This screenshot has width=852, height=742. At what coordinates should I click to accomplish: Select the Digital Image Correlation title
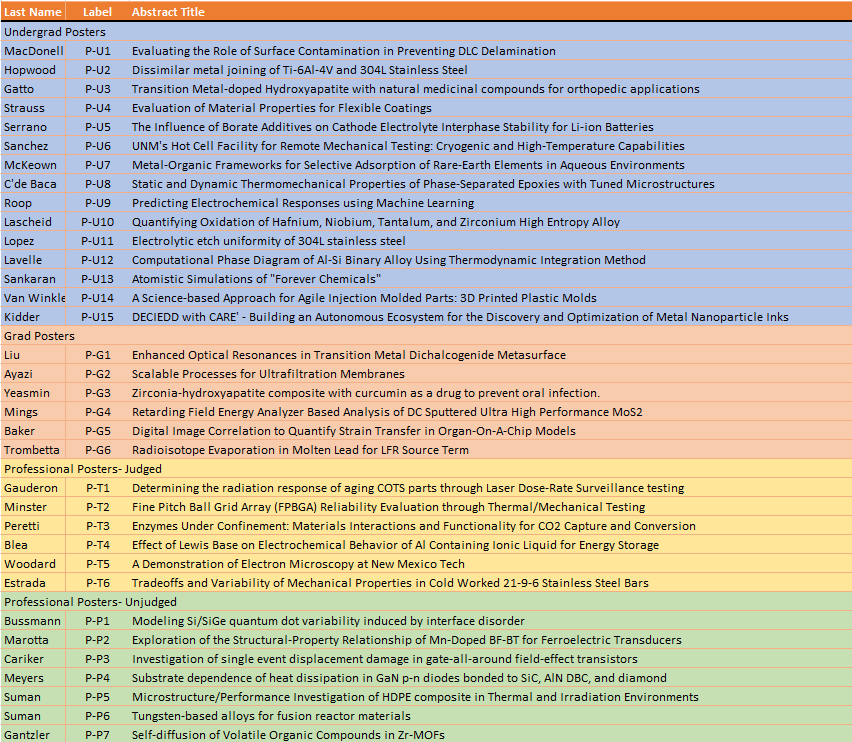(354, 431)
